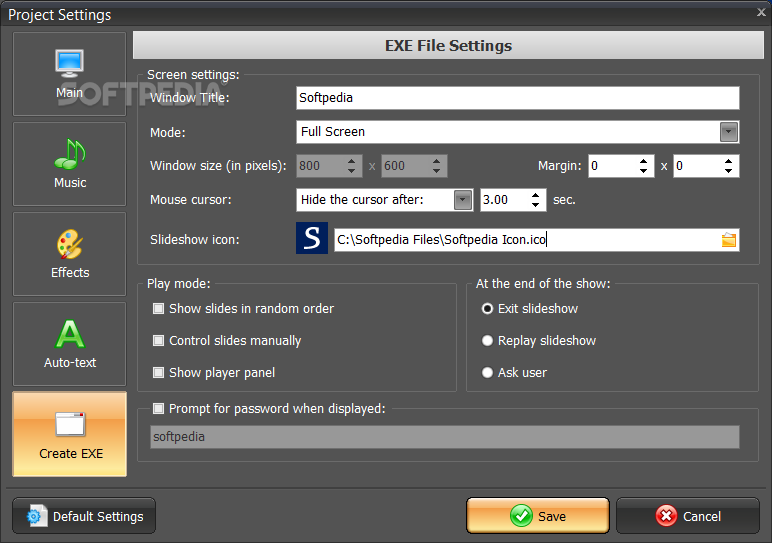Increase the second Margin value
This screenshot has width=772, height=543.
pos(729,161)
